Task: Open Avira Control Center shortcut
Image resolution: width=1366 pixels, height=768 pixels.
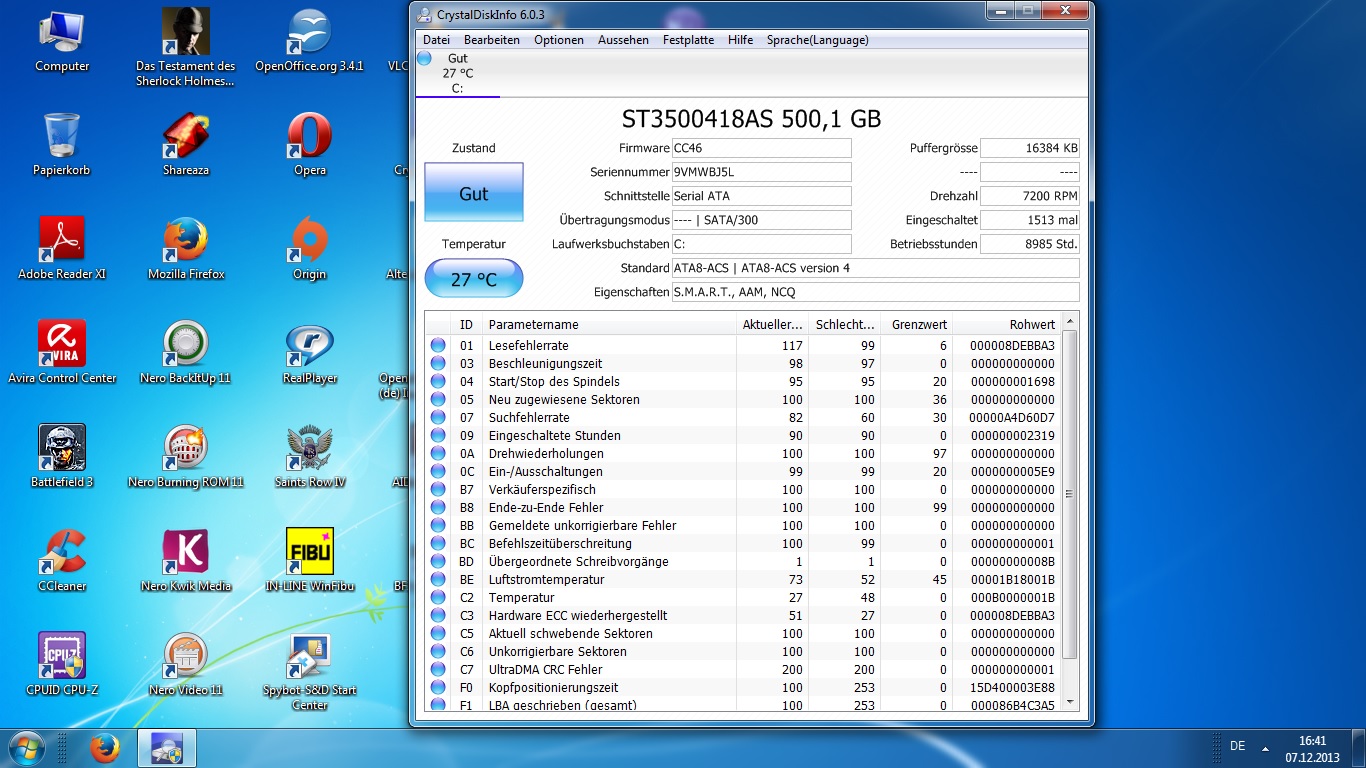Action: (62, 352)
